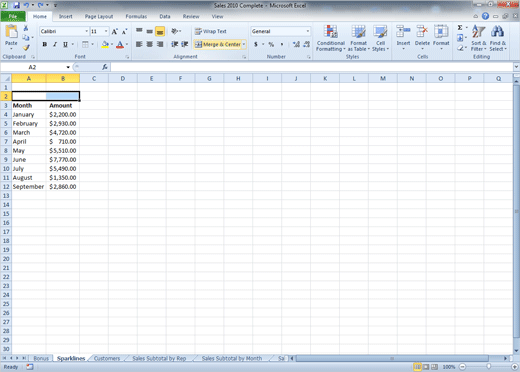Open Sort & Filter

[x=479, y=38]
